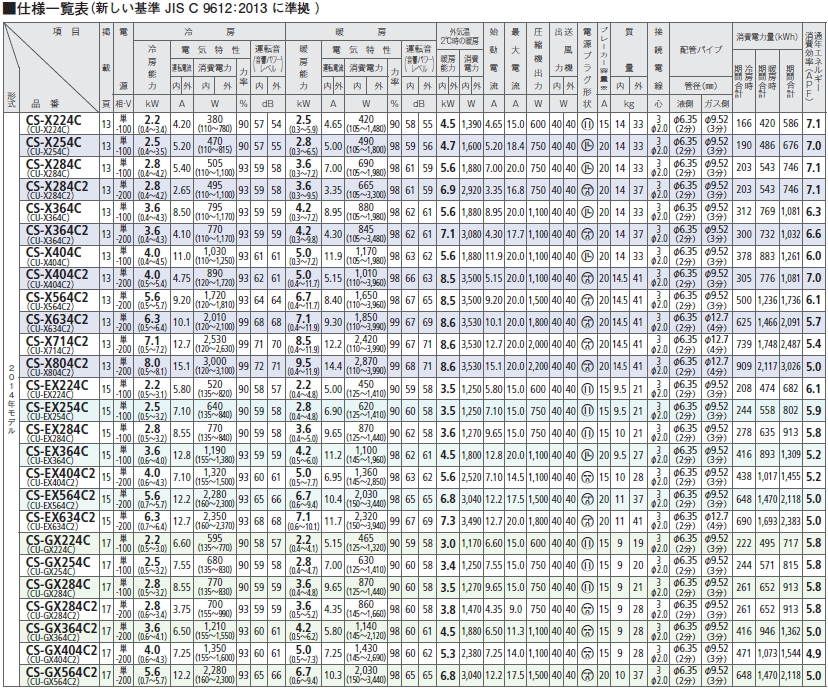Click the outdoor unit name (CU-X714C2)
The image size is (828, 688).
pos(51,351)
